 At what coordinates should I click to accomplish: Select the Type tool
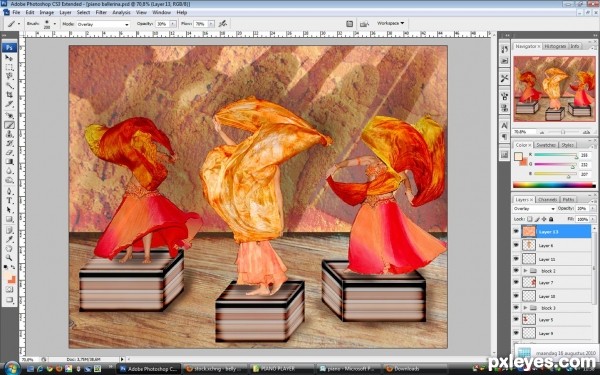pyautogui.click(x=9, y=201)
